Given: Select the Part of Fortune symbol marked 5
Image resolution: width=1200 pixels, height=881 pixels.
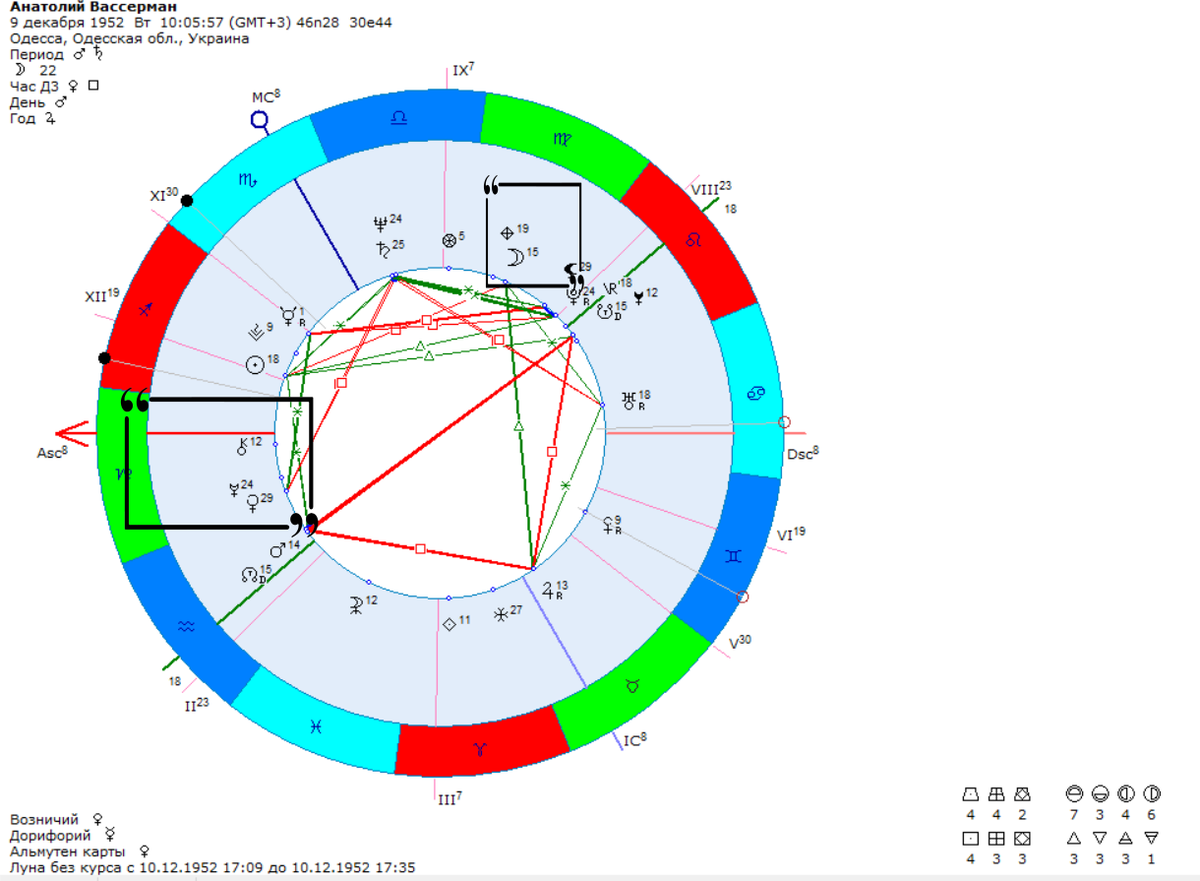Looking at the screenshot, I should 449,240.
